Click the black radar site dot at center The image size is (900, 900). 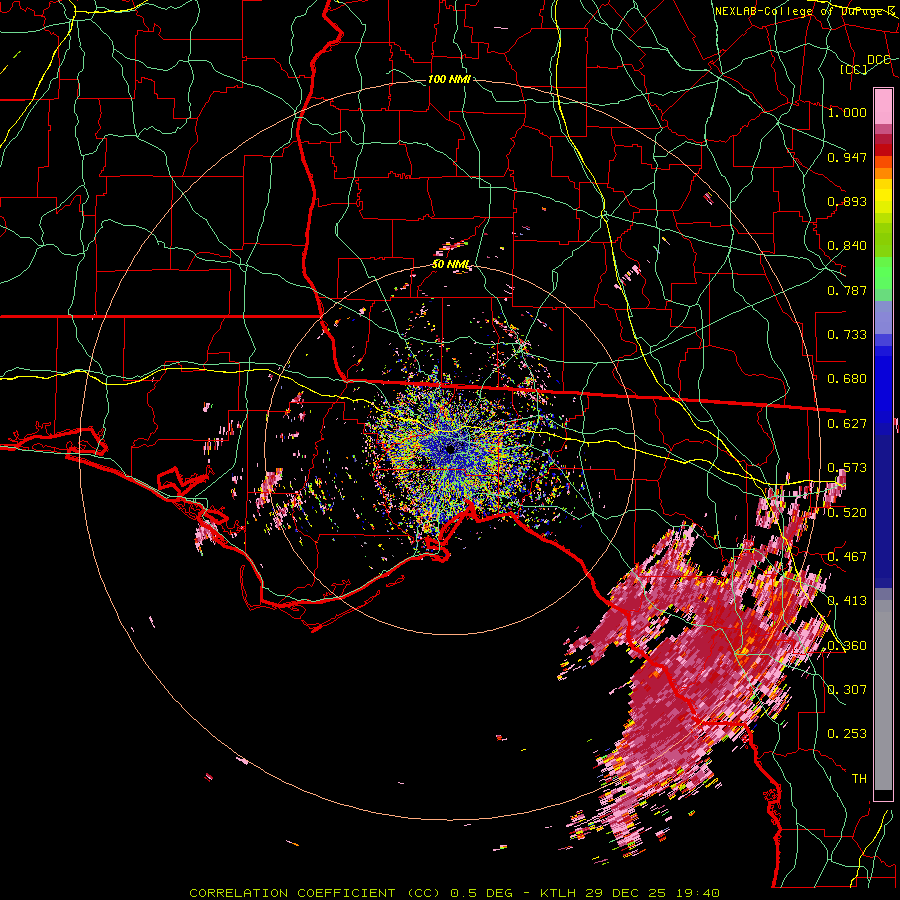[451, 448]
